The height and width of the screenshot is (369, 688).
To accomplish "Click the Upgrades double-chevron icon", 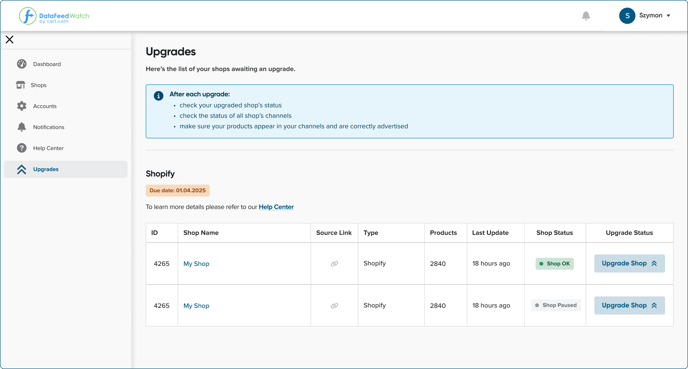I will (22, 169).
